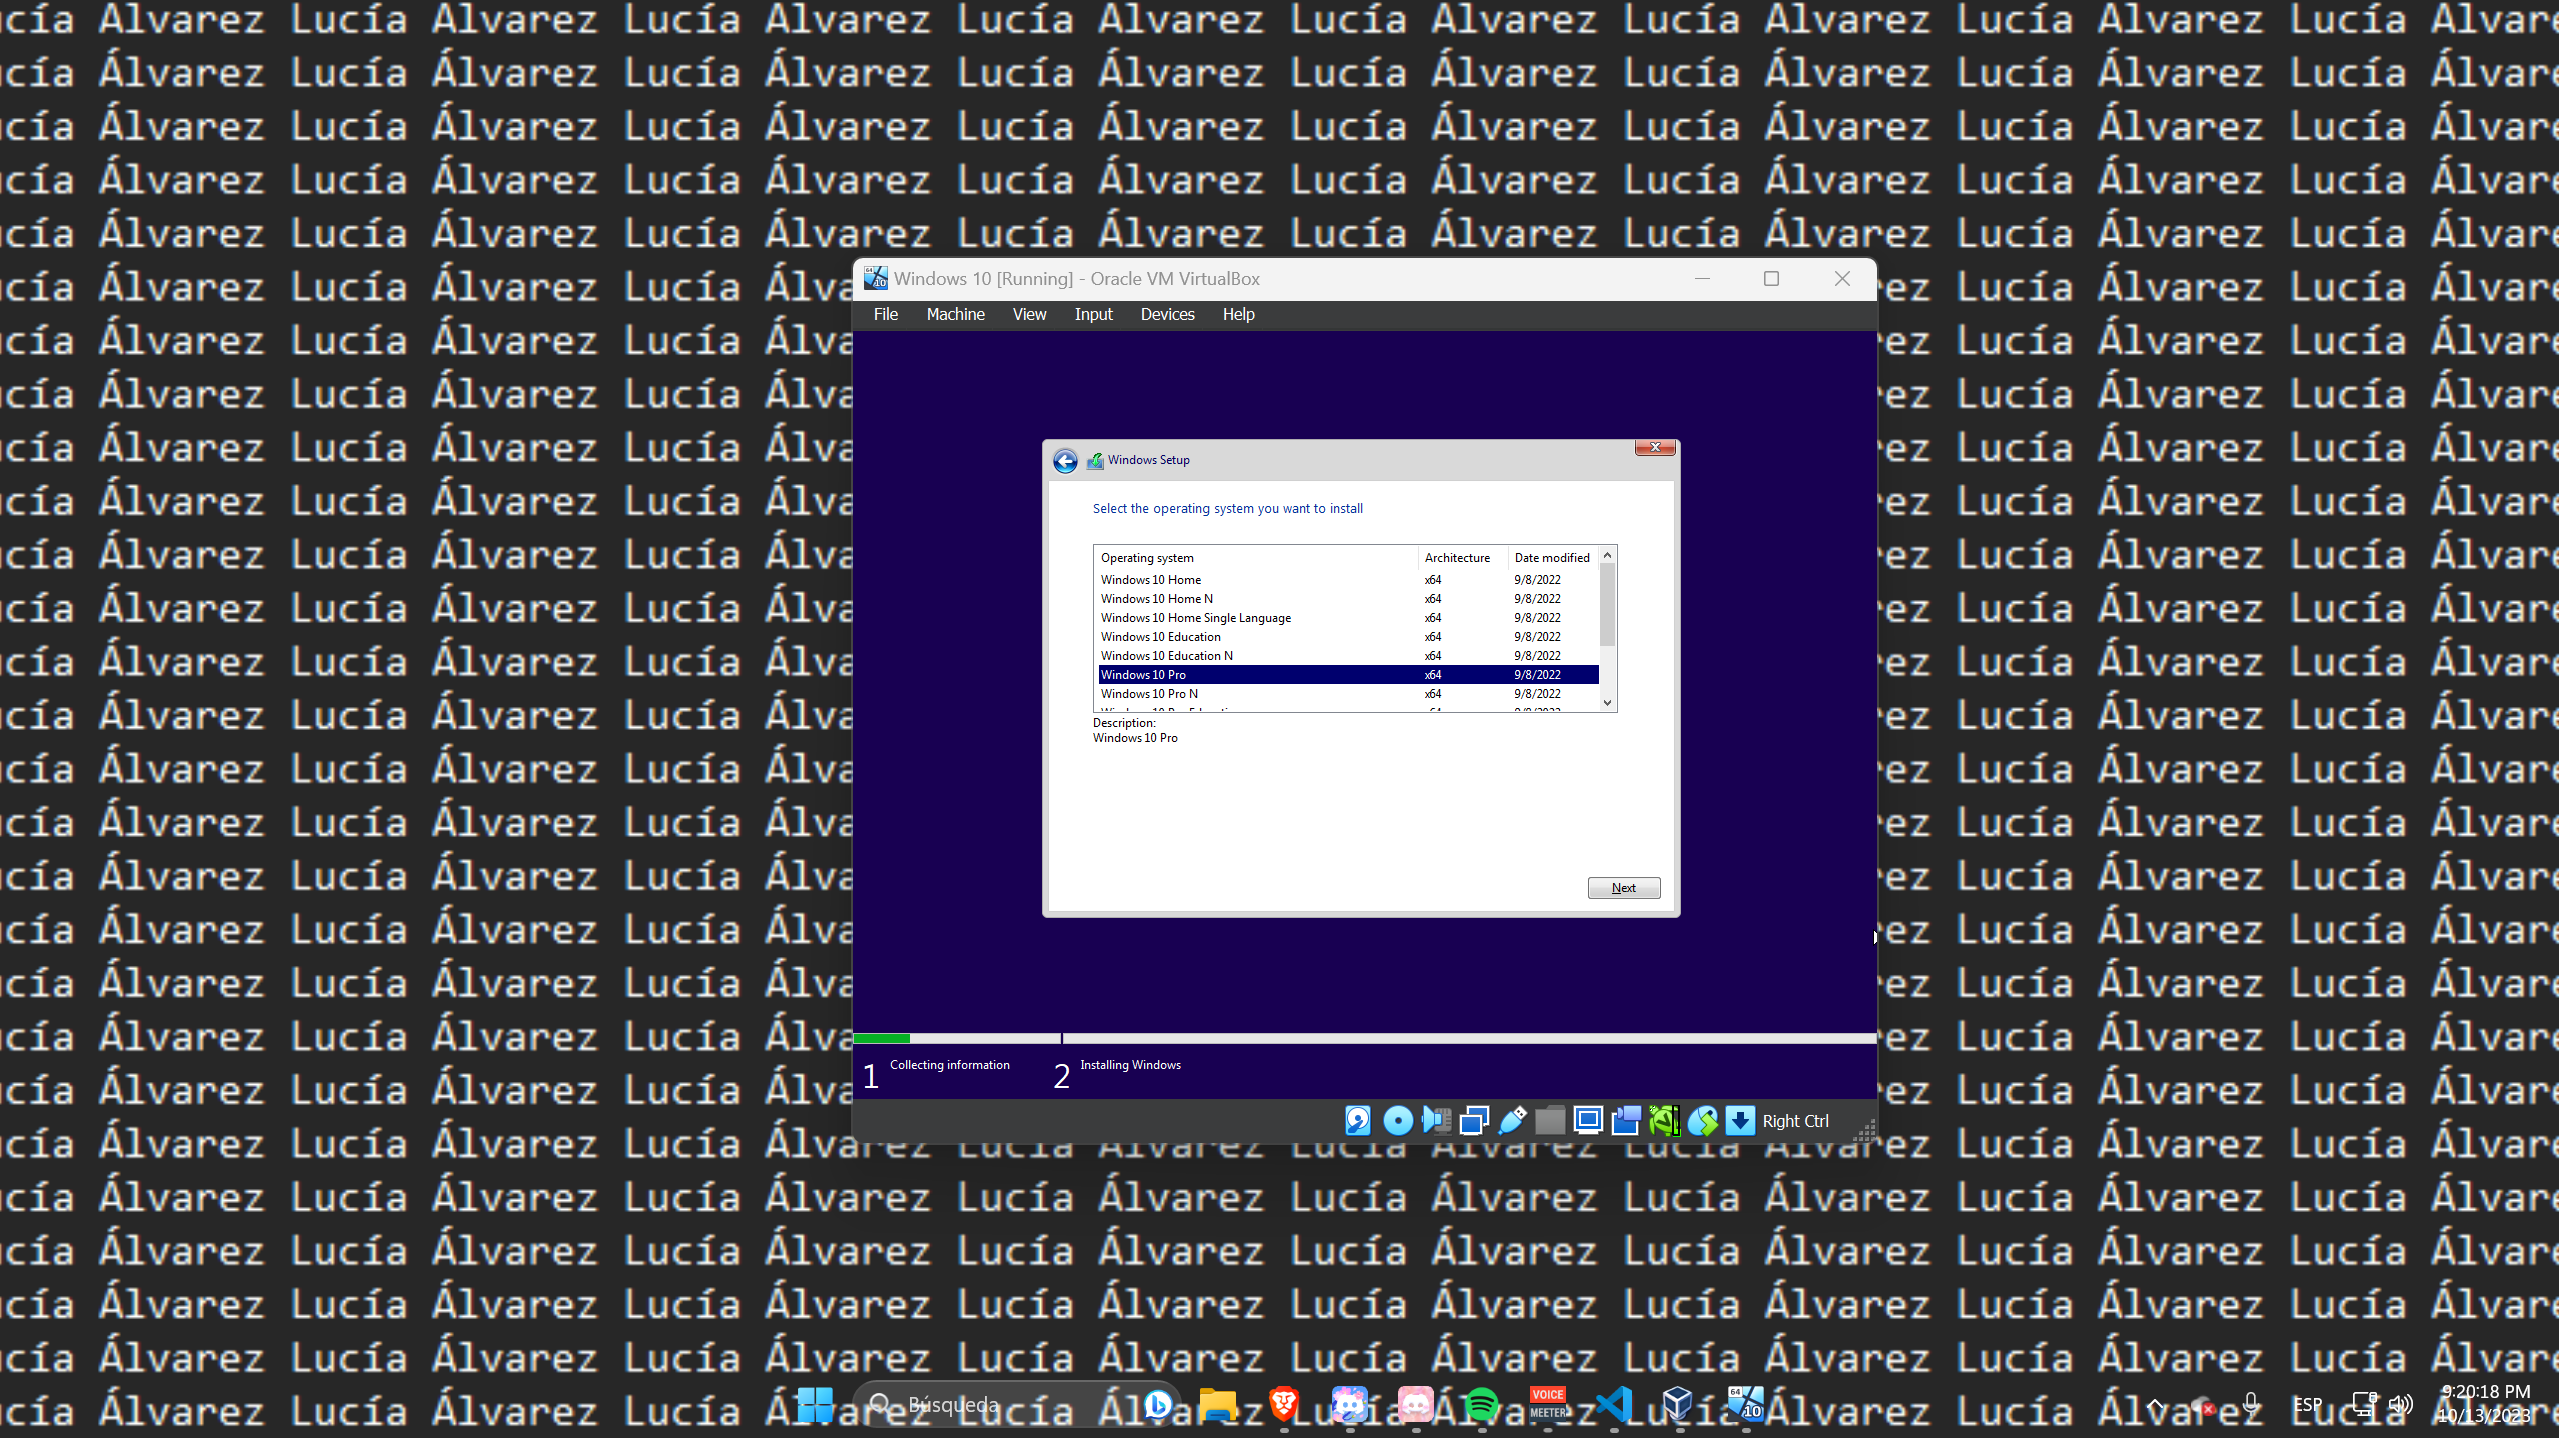Click the shared folders status icon
The width and height of the screenshot is (2559, 1438).
pos(1549,1121)
